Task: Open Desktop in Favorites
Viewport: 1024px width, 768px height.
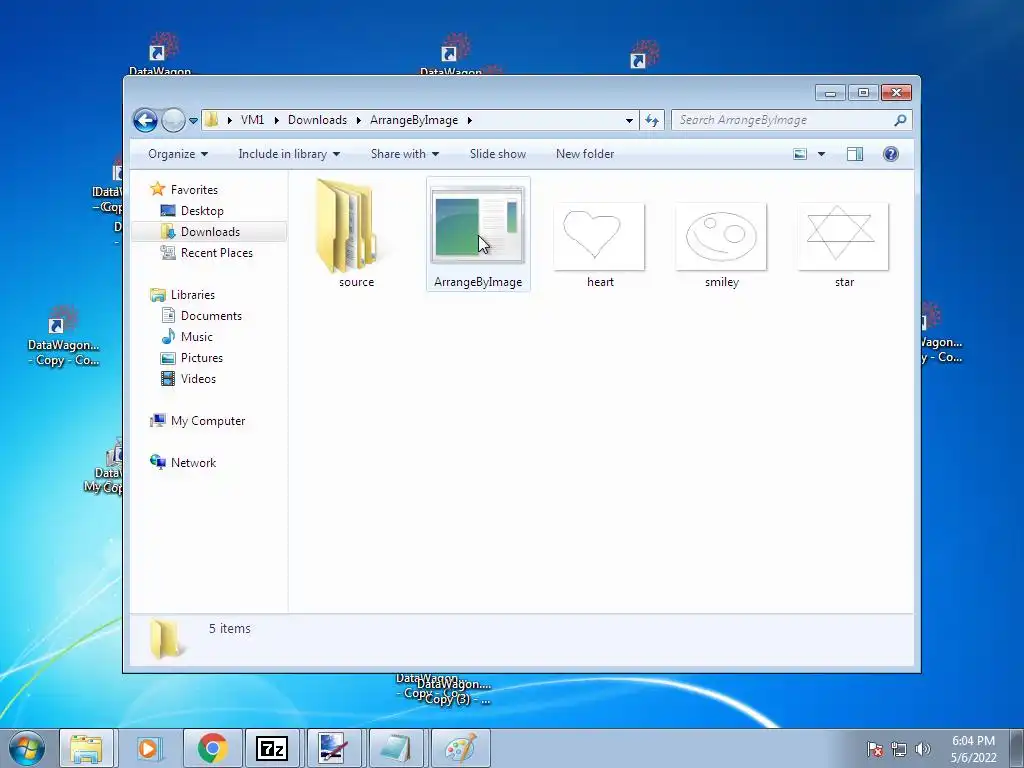Action: coord(202,211)
